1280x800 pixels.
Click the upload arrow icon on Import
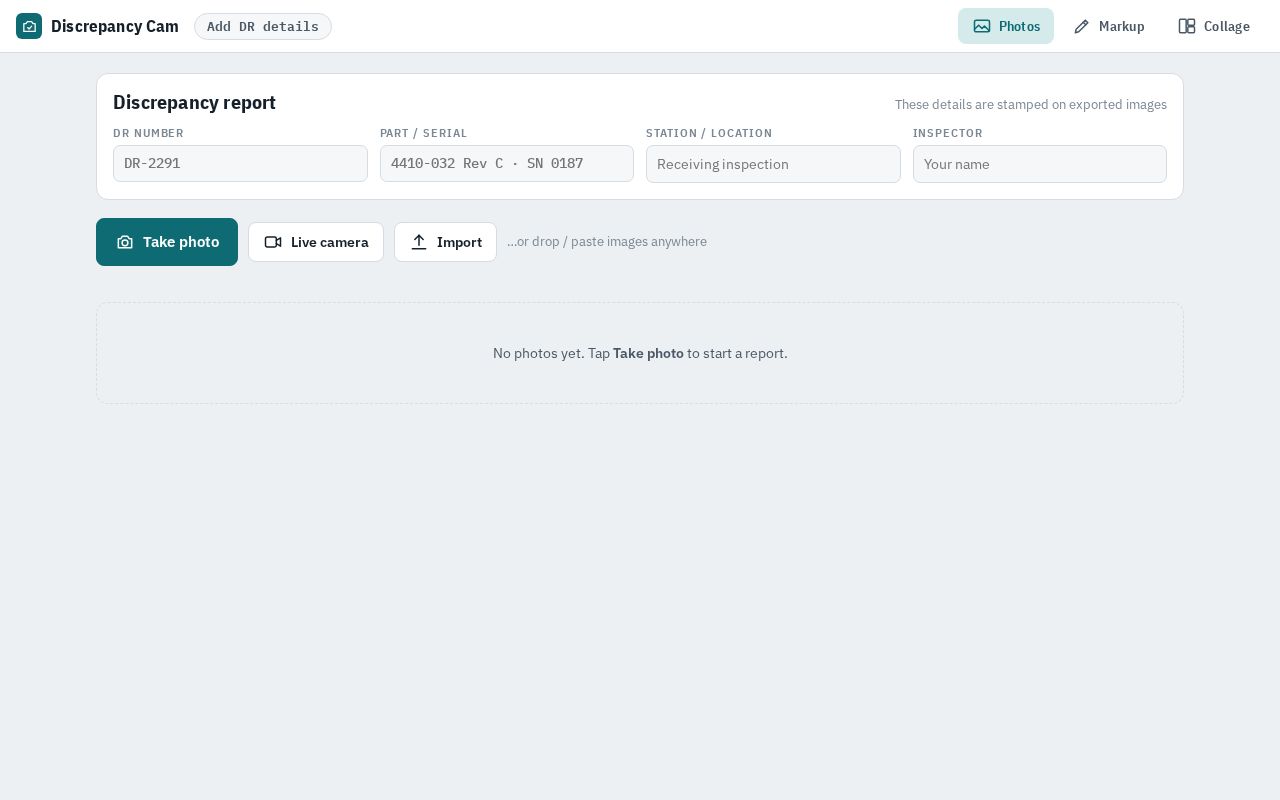coord(419,242)
